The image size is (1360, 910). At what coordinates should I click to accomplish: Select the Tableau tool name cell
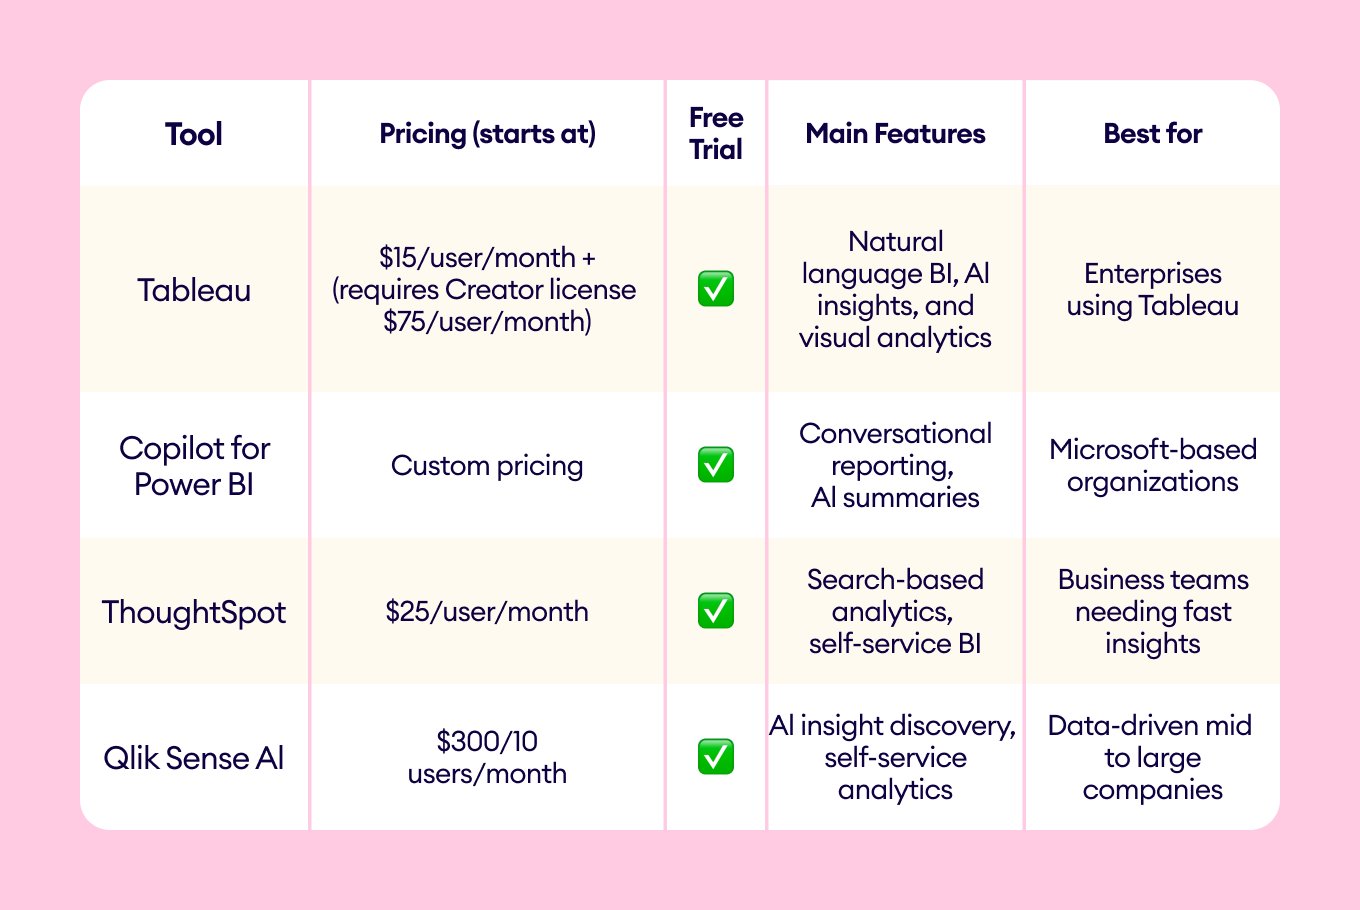tap(194, 290)
